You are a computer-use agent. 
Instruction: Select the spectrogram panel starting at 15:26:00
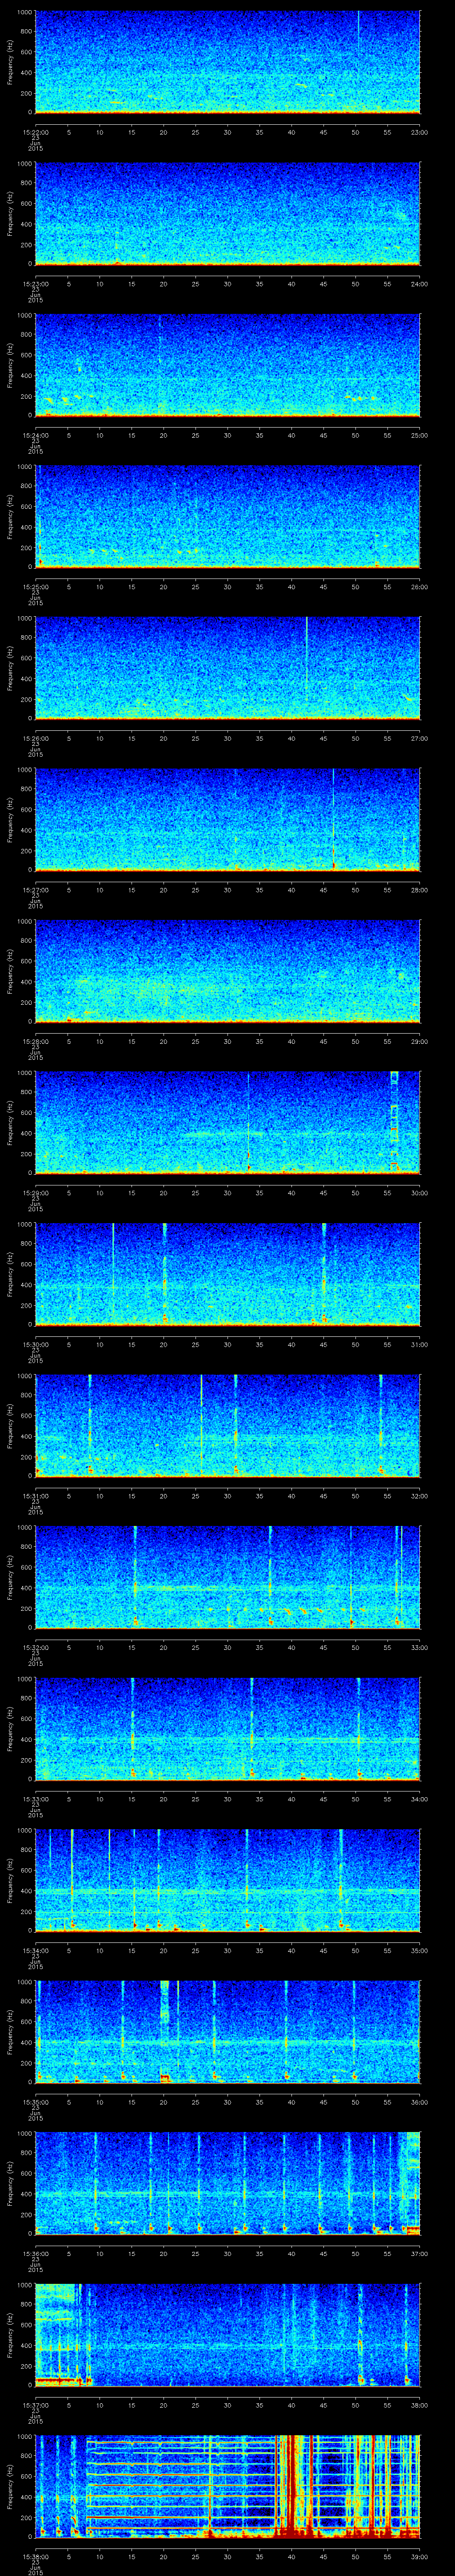[228, 668]
